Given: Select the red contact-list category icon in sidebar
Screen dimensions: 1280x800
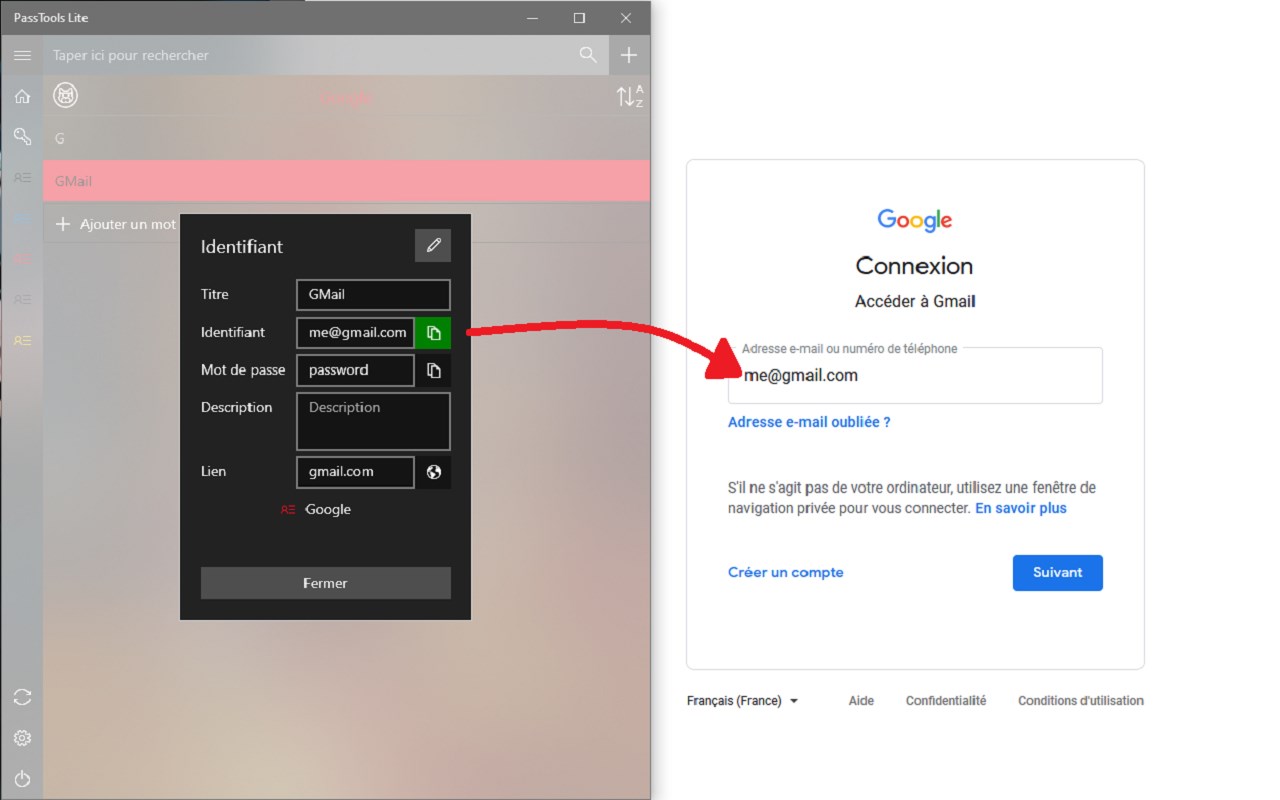Looking at the screenshot, I should (x=22, y=258).
